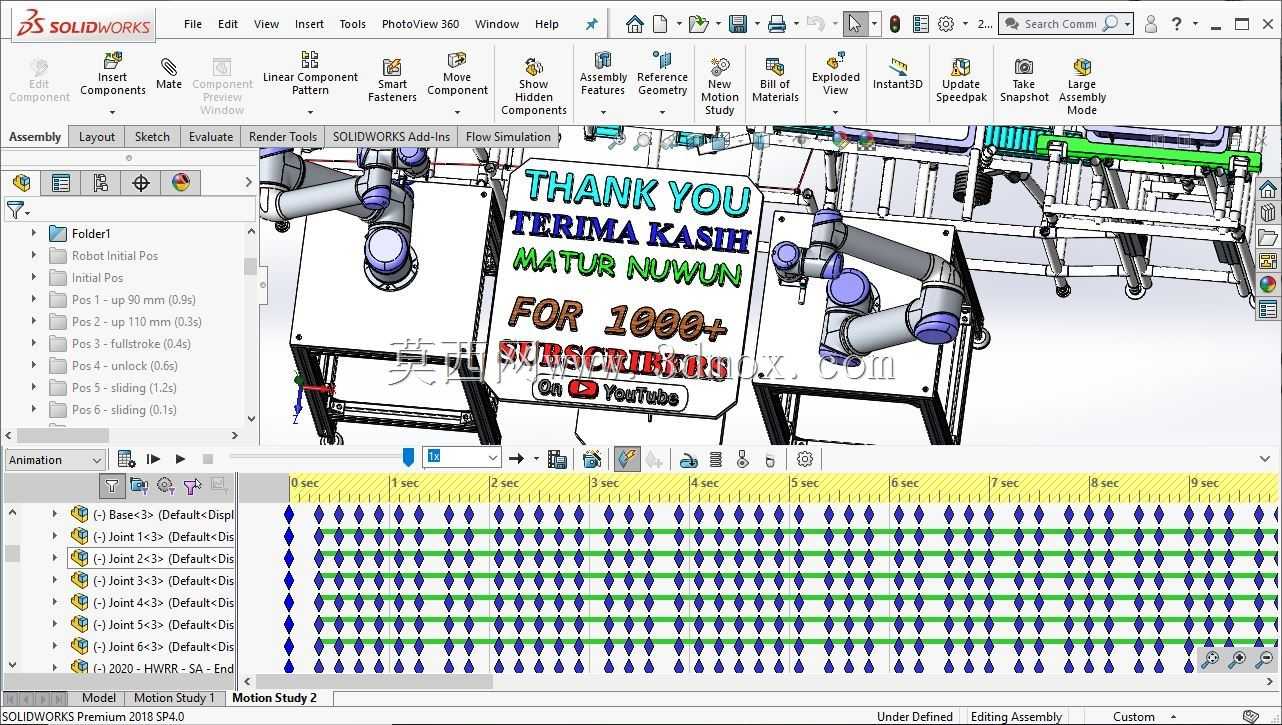Screen dimensions: 1282x725
Task: Open the Insert menu
Action: [x=309, y=24]
